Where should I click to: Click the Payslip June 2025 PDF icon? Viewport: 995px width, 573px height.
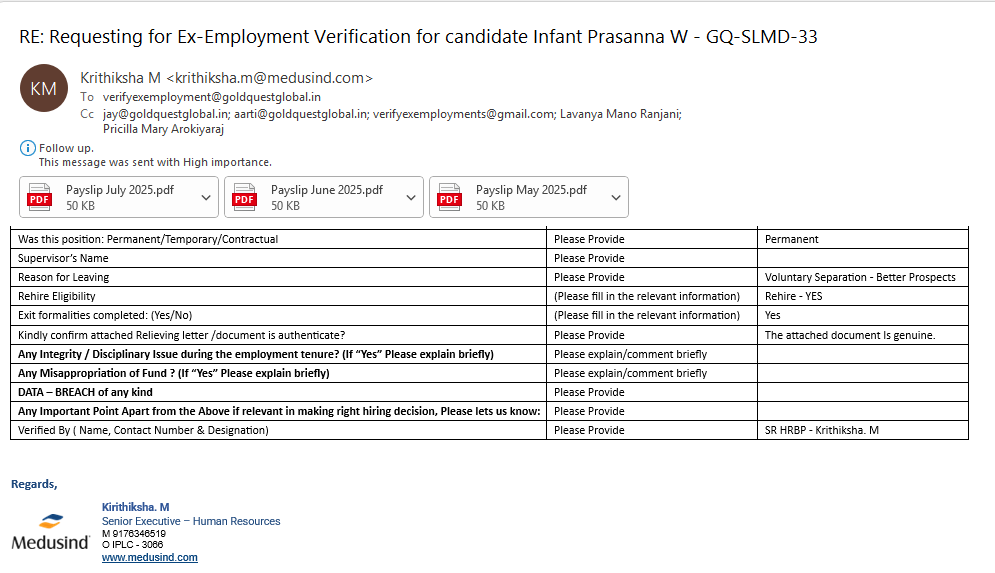coord(244,197)
